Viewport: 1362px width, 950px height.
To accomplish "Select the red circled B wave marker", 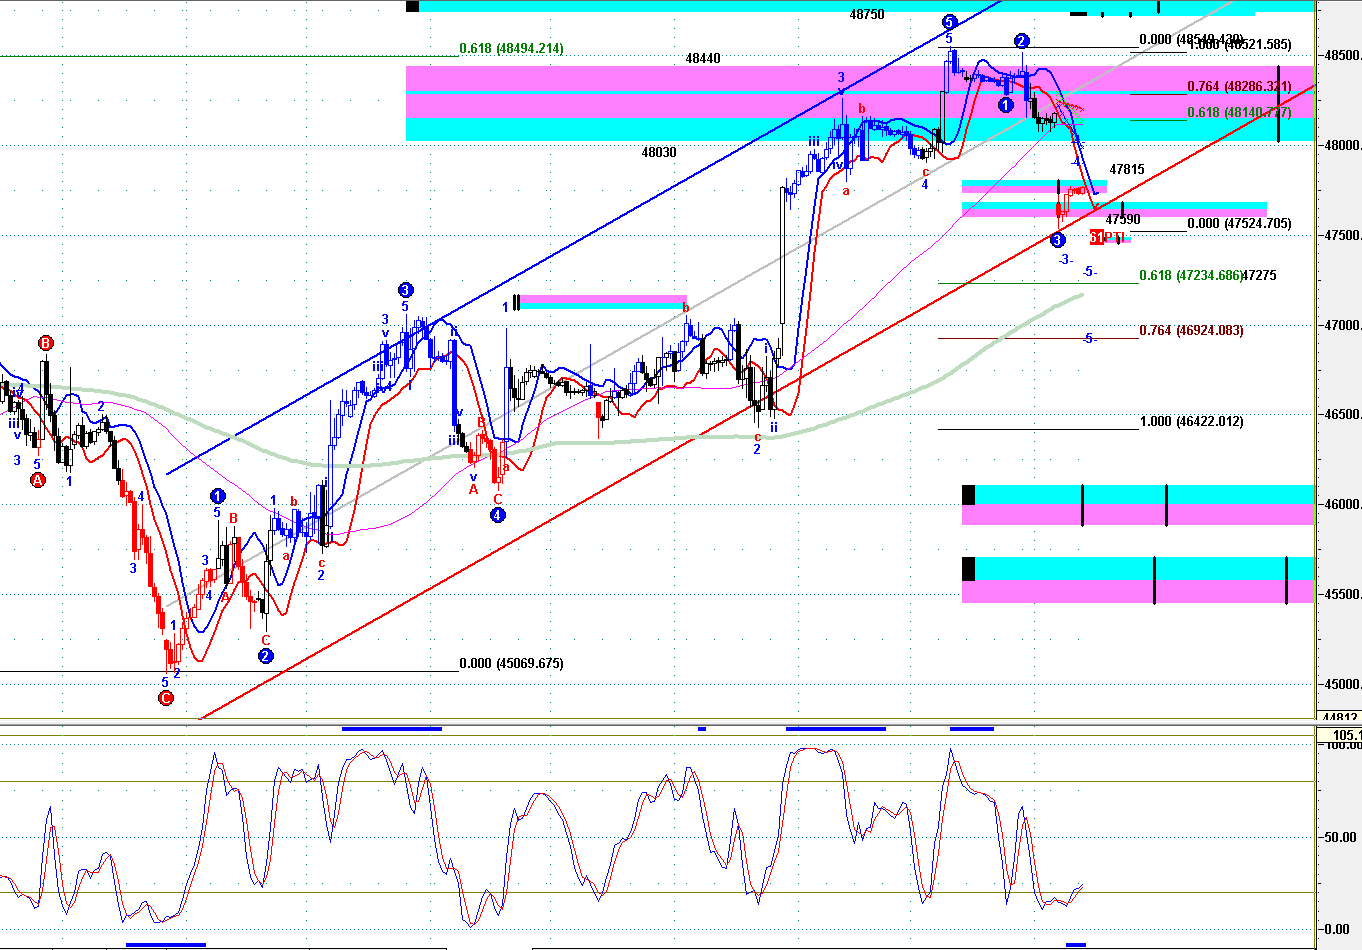I will [45, 343].
